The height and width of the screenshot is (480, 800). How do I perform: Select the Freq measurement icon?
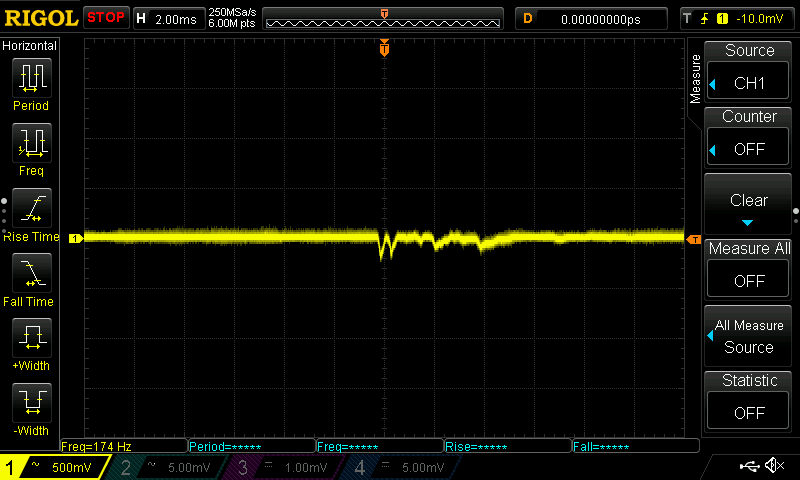coord(32,143)
